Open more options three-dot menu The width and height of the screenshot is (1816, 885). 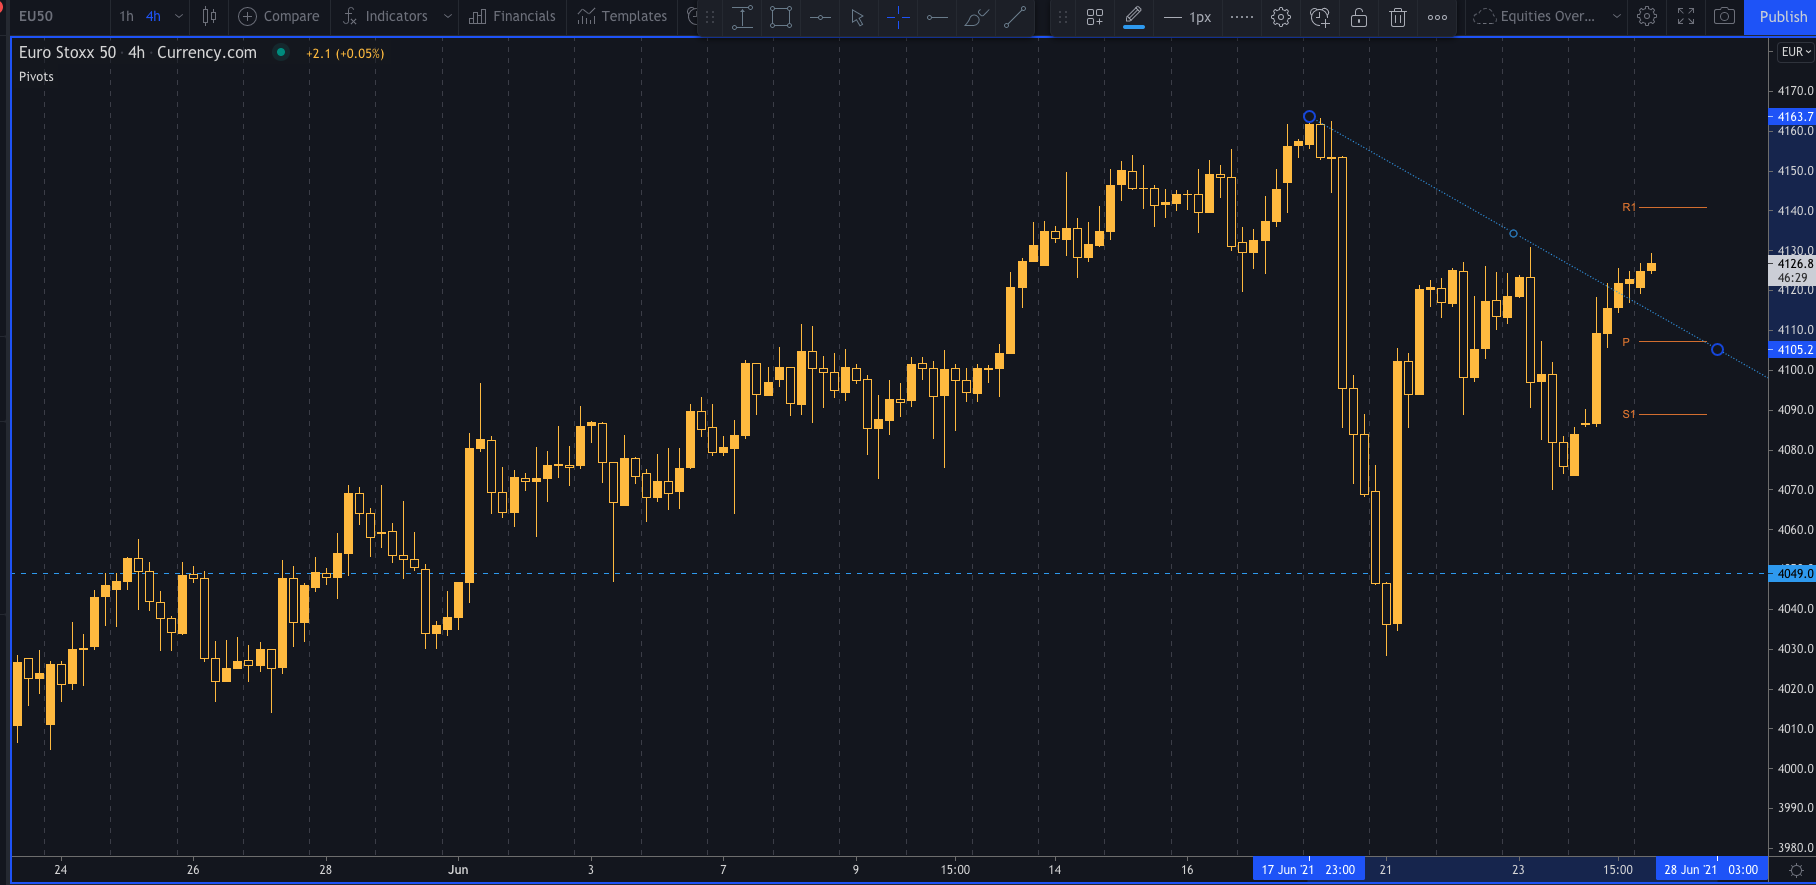pyautogui.click(x=1437, y=17)
